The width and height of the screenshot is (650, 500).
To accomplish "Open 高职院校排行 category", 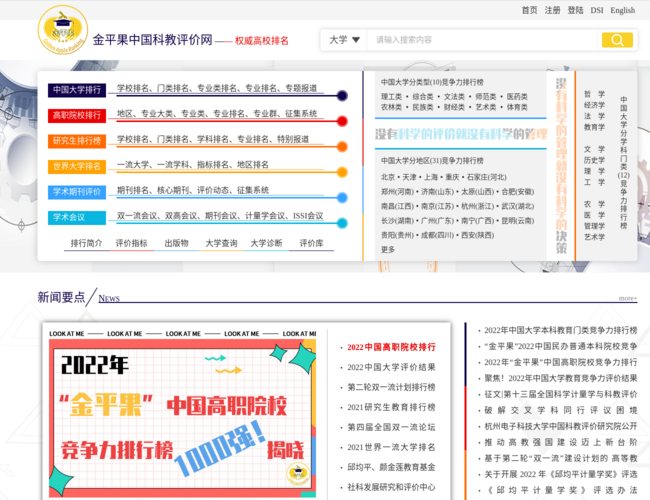I will pos(77,115).
